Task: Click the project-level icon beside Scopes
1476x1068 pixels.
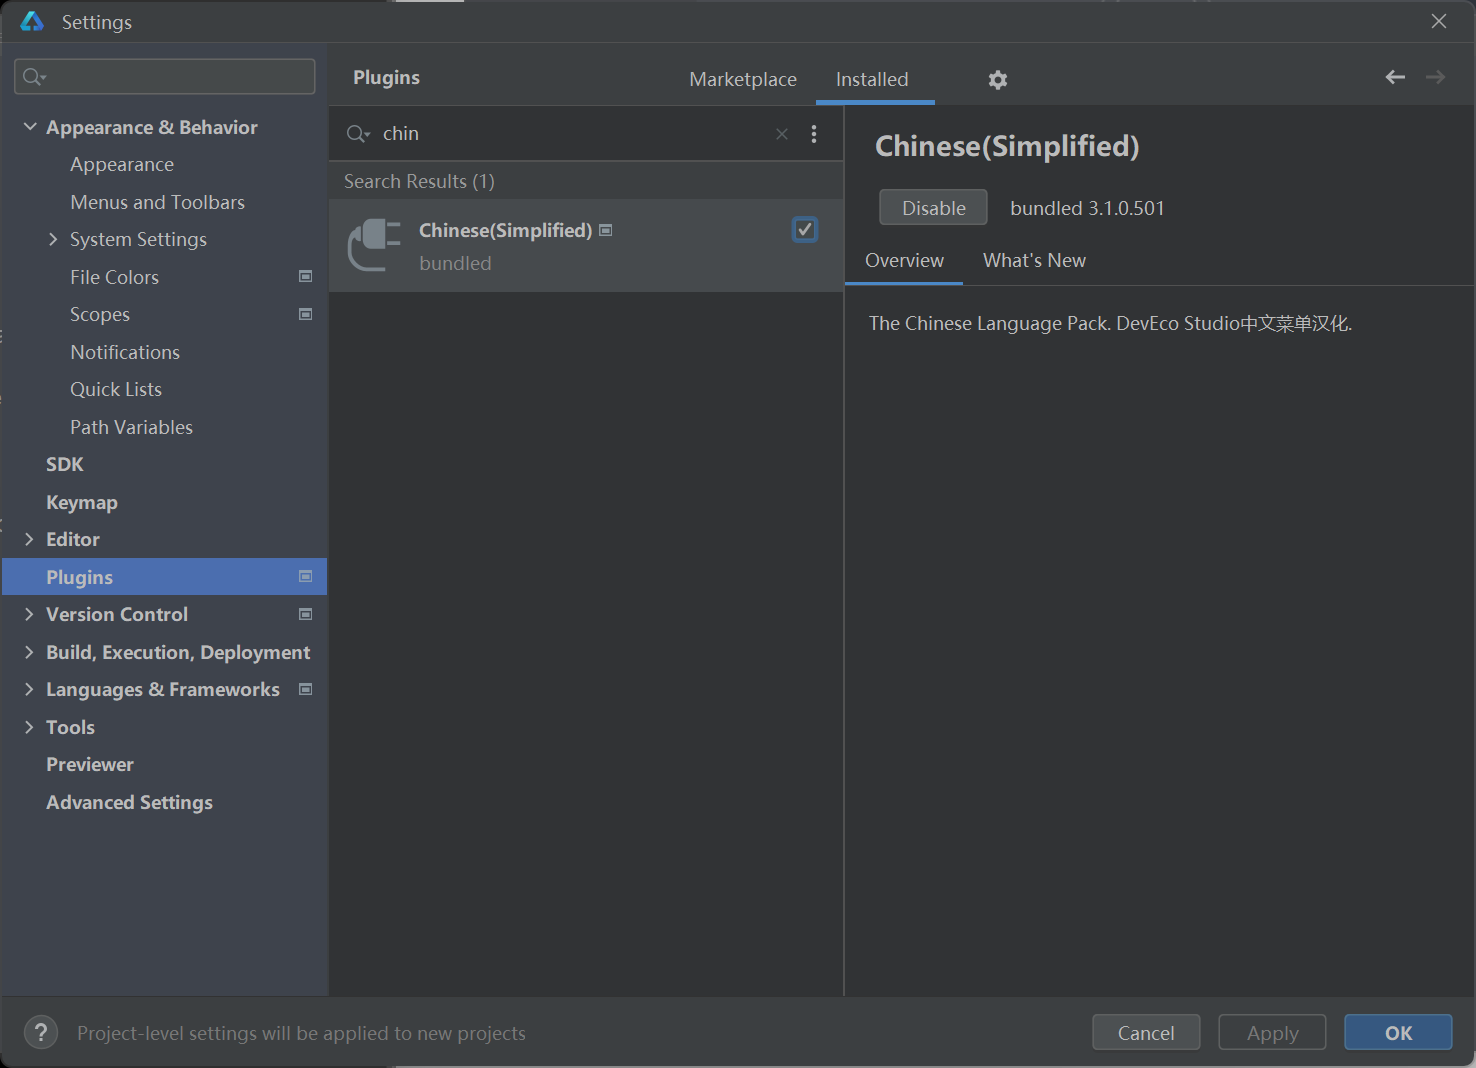Action: (306, 314)
